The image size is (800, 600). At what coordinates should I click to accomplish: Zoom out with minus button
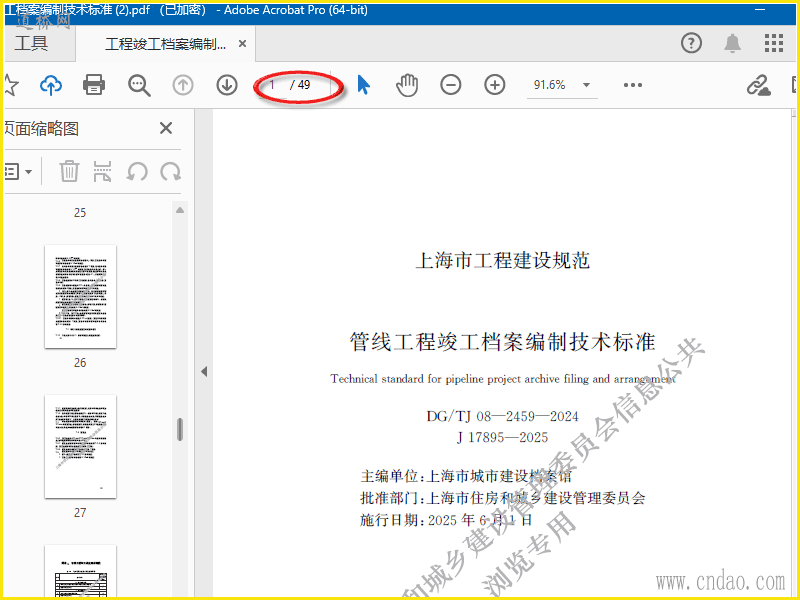click(x=451, y=85)
